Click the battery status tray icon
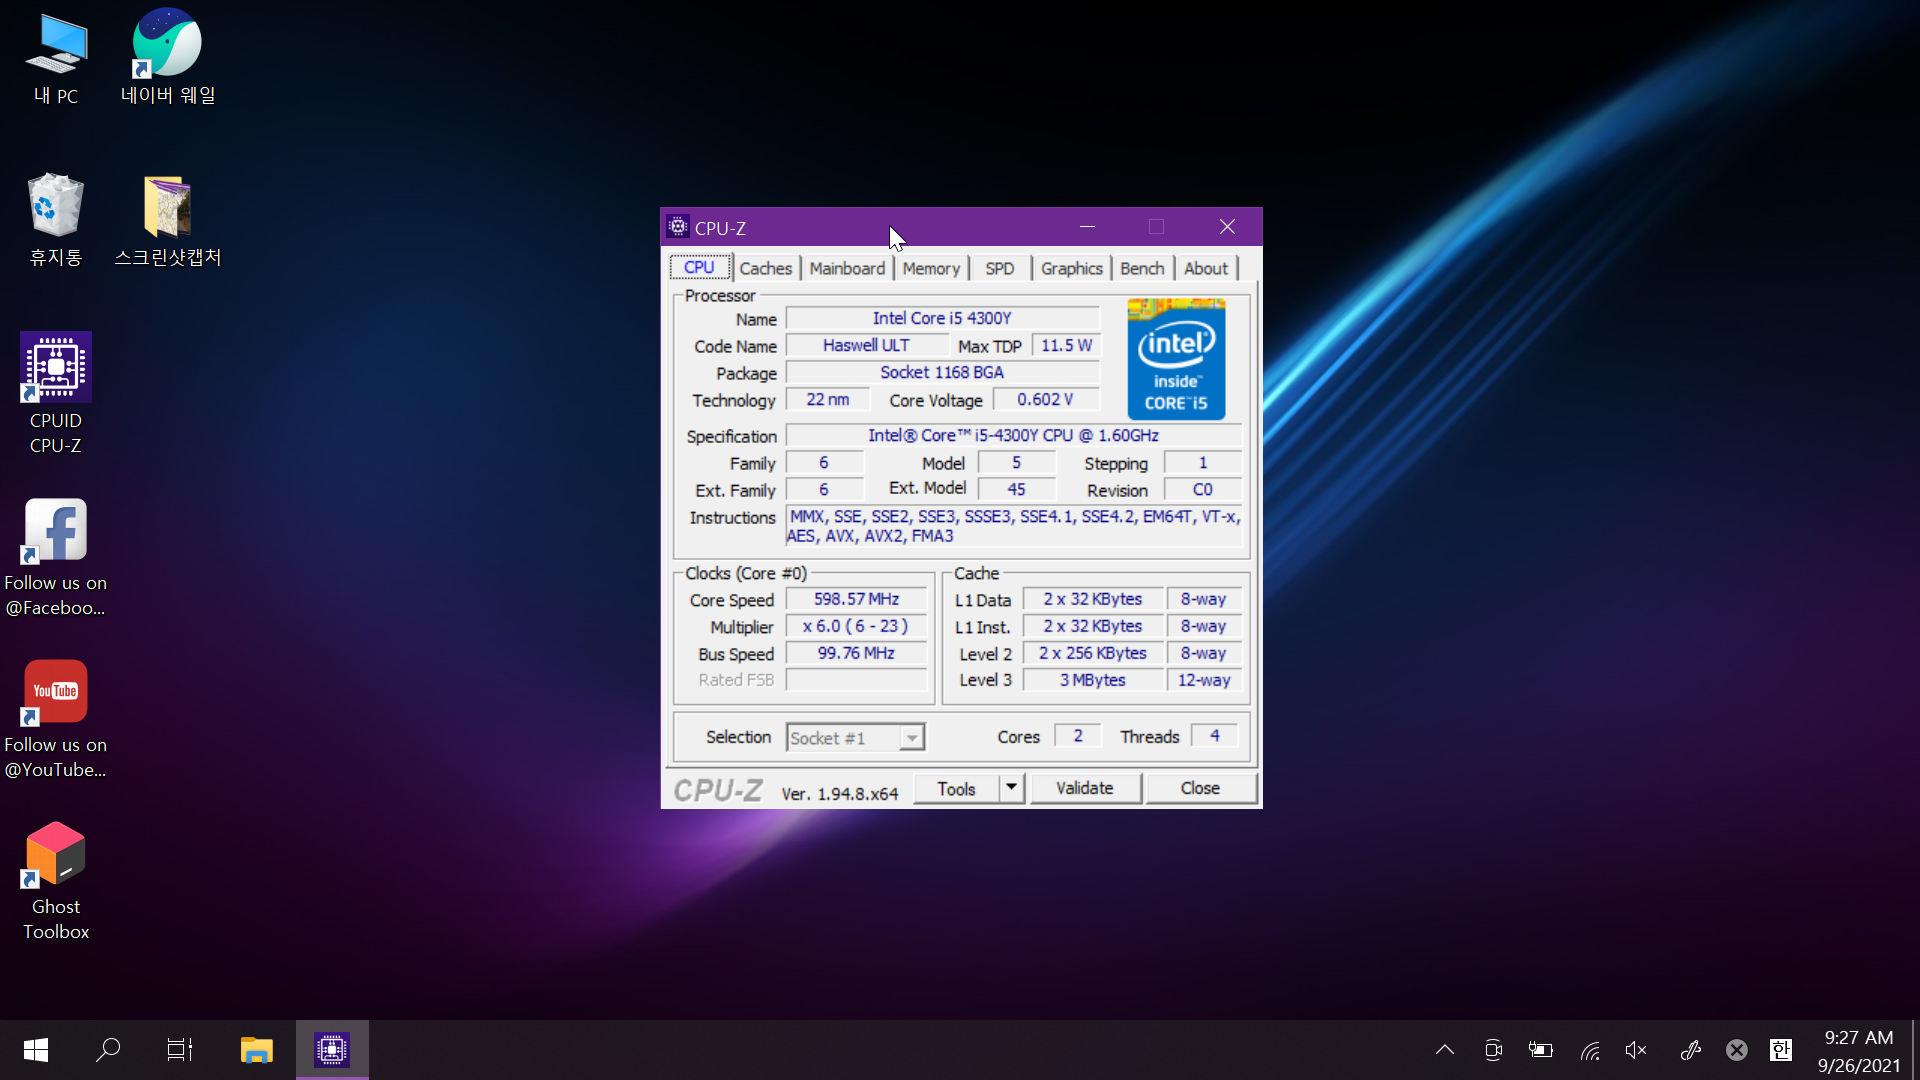1920x1080 pixels. tap(1541, 1050)
